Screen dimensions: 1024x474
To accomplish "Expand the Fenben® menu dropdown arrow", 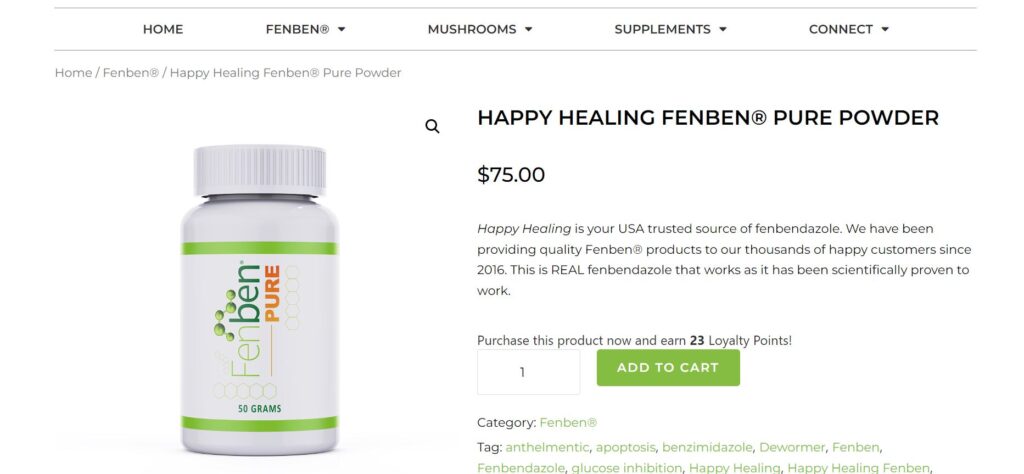I will coord(342,29).
